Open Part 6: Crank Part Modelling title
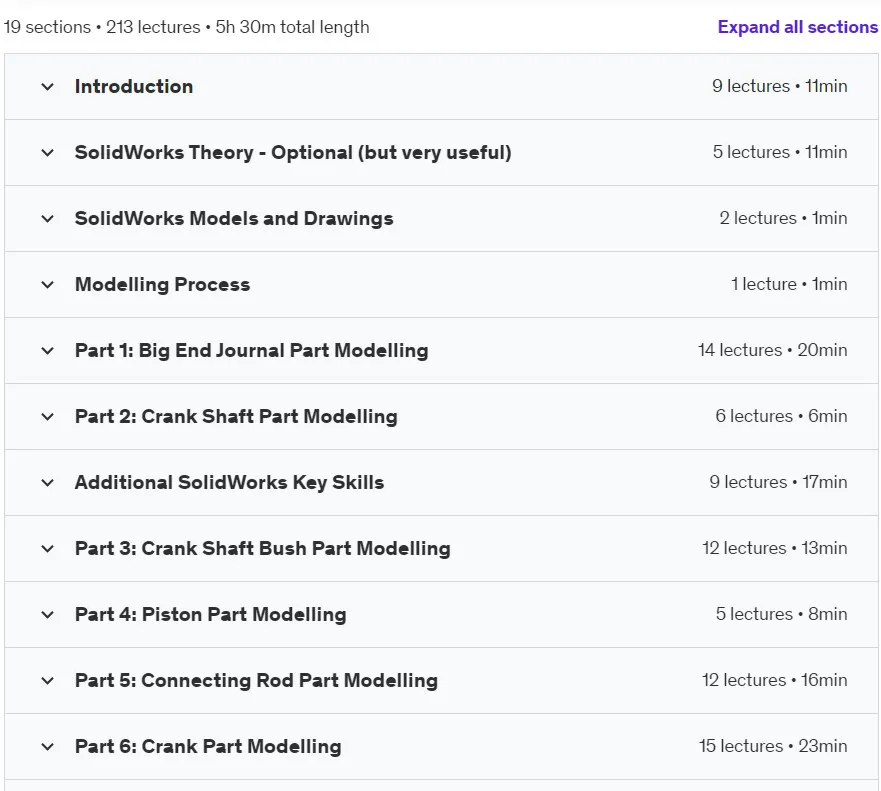 pos(208,747)
